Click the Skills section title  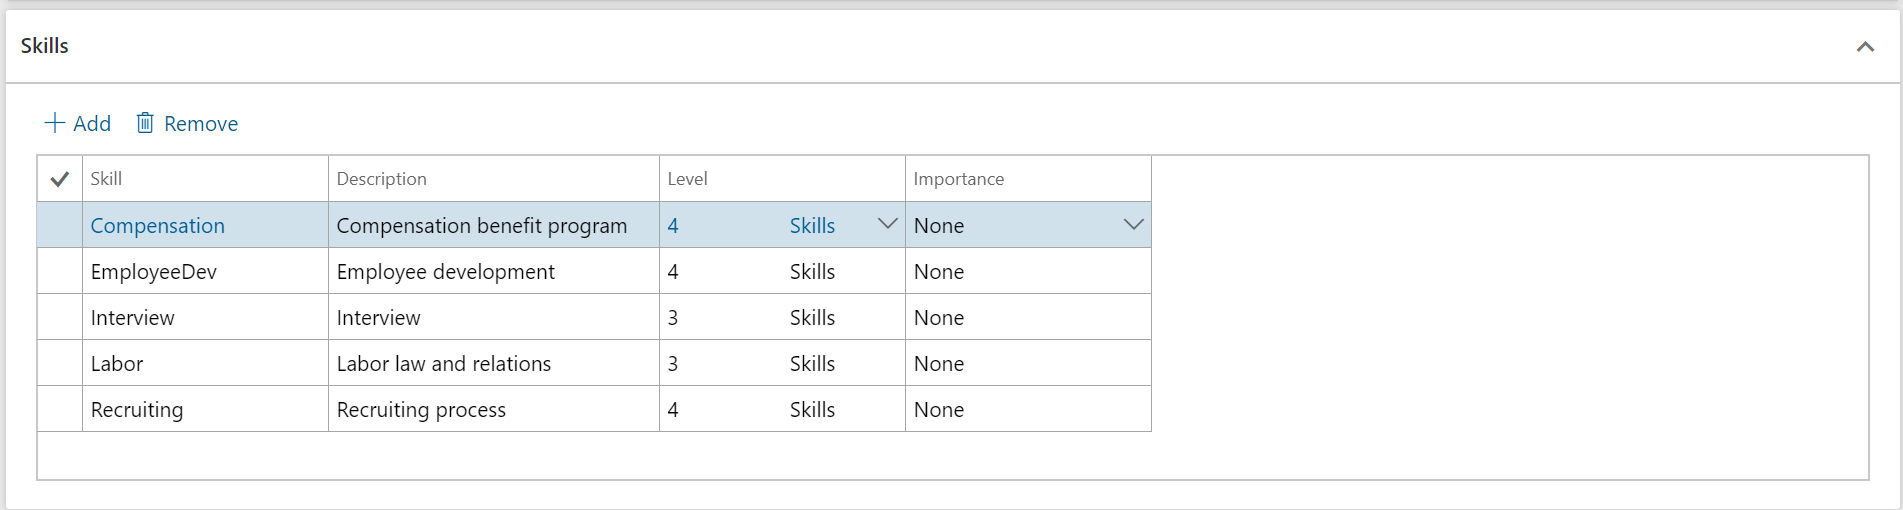point(45,46)
